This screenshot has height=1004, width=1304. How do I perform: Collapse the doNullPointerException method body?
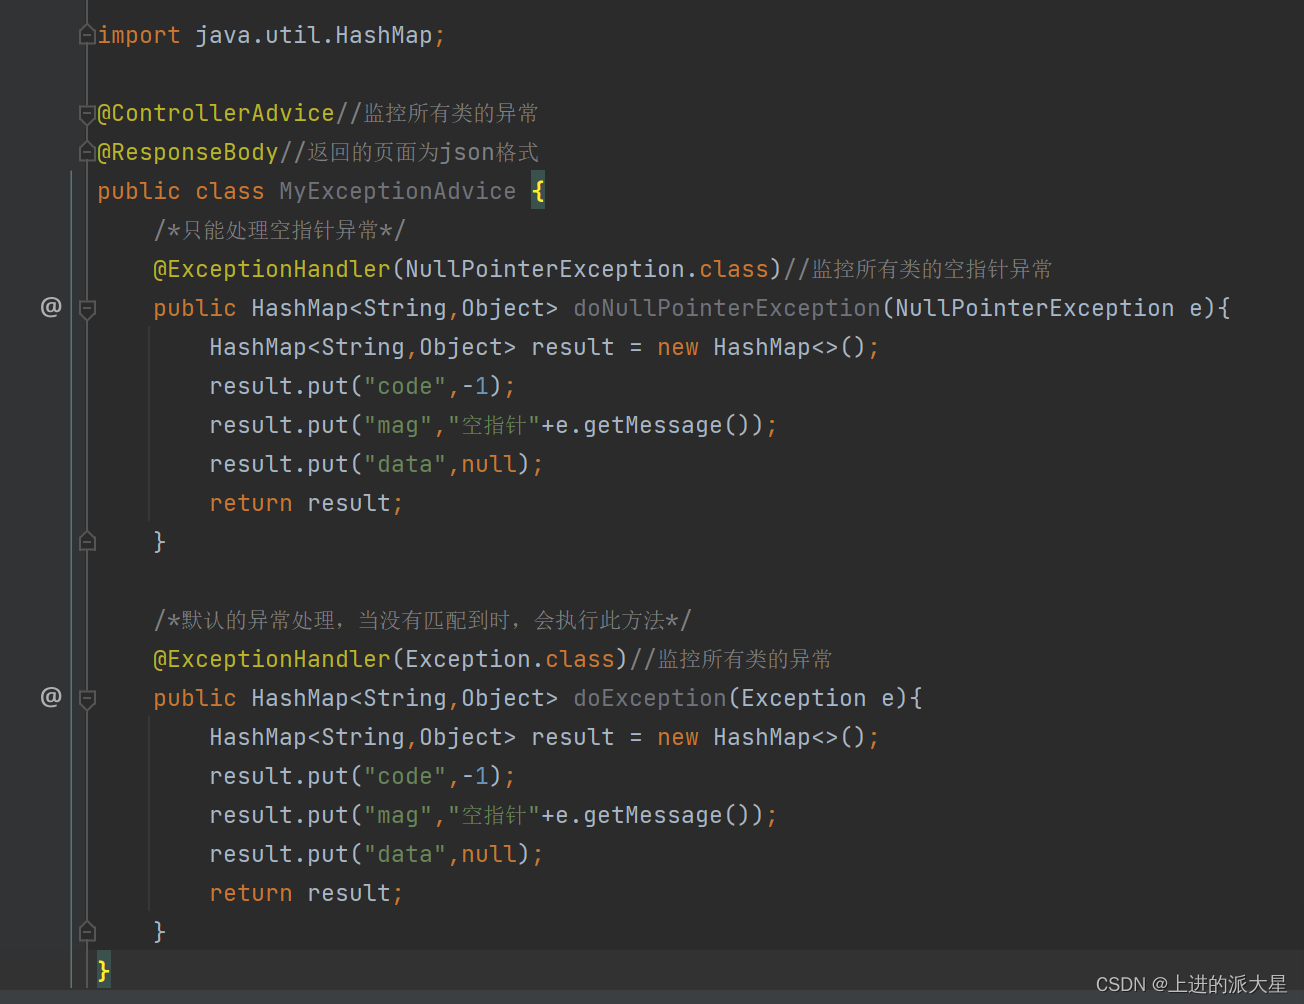(x=87, y=309)
